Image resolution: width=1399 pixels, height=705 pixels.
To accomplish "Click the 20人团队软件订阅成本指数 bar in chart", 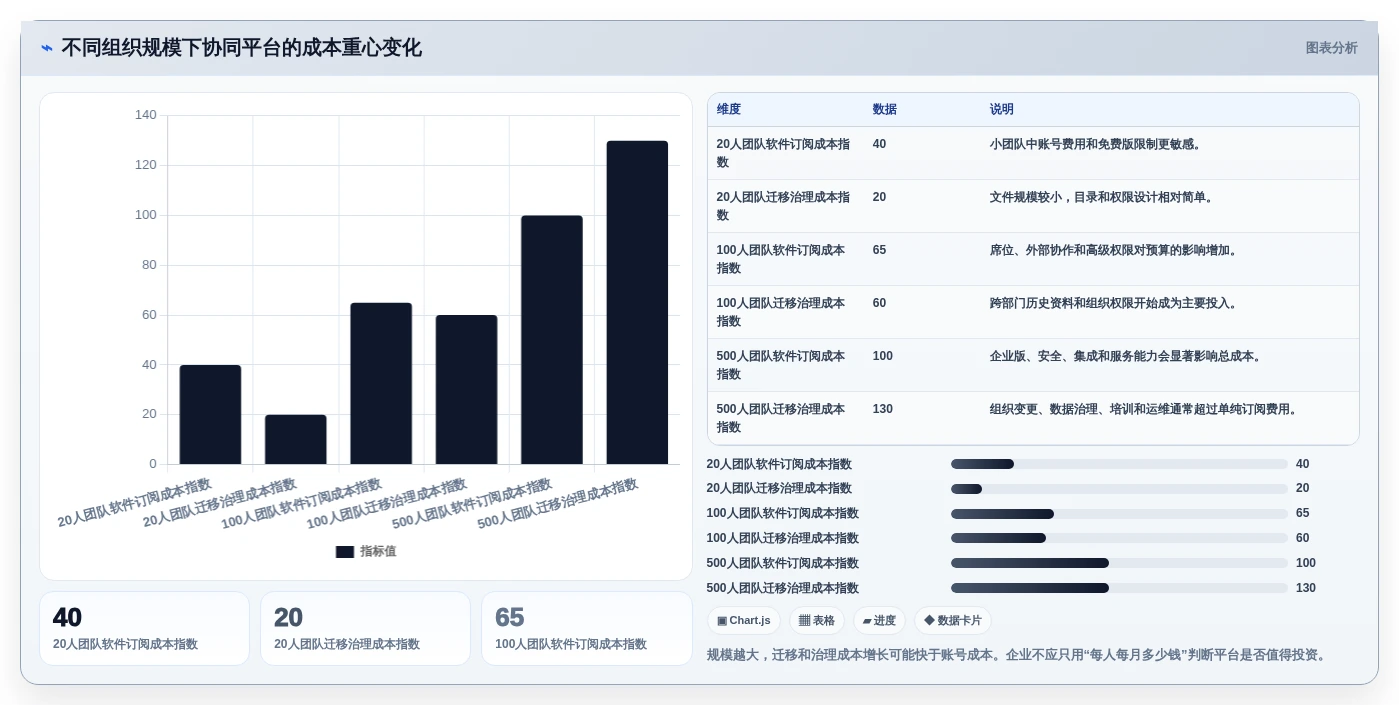I will pos(210,414).
